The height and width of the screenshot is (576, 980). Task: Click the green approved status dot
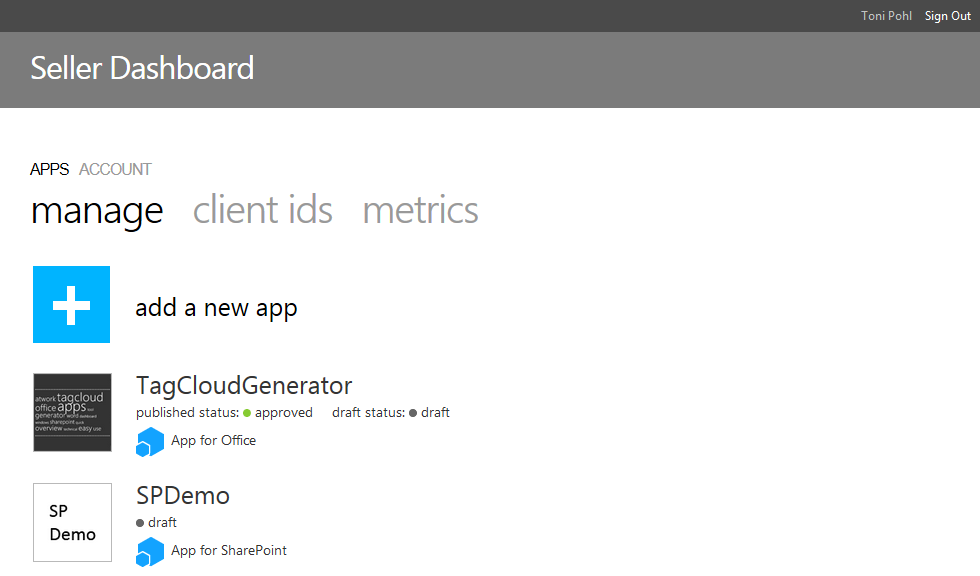[247, 413]
